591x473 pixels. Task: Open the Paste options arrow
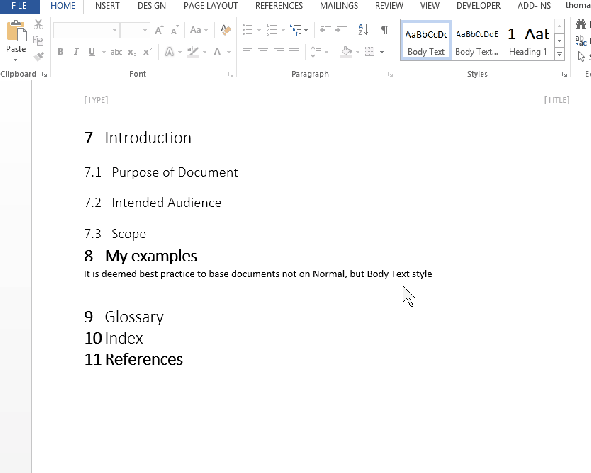point(15,60)
